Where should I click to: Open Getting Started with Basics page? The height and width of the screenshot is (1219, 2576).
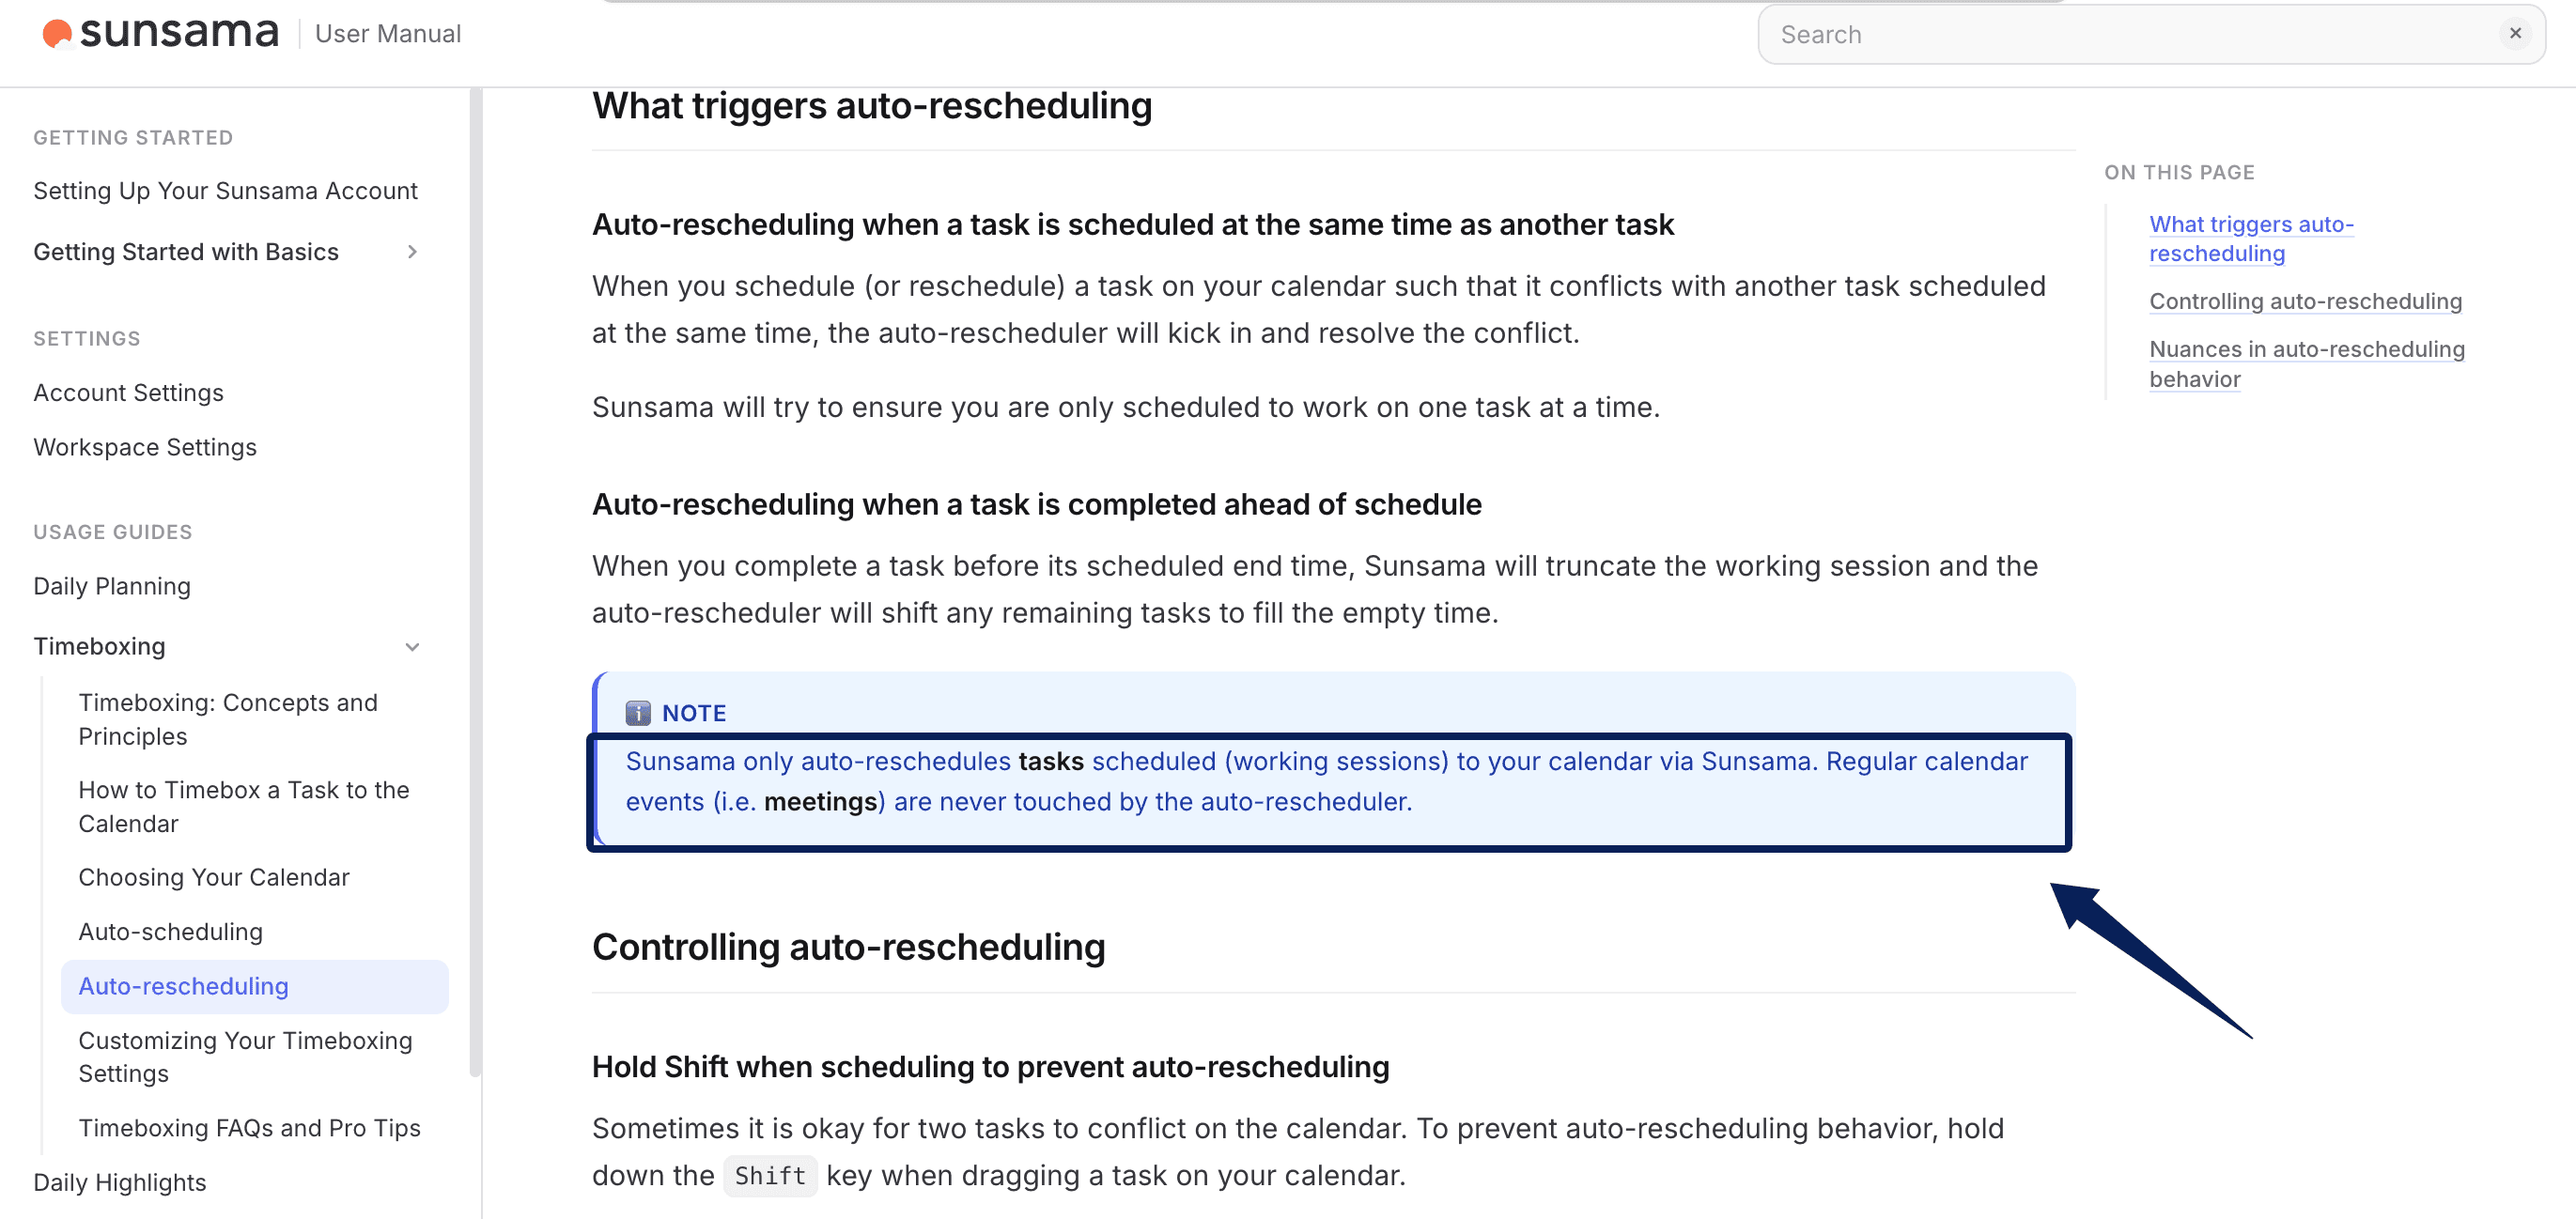tap(186, 252)
